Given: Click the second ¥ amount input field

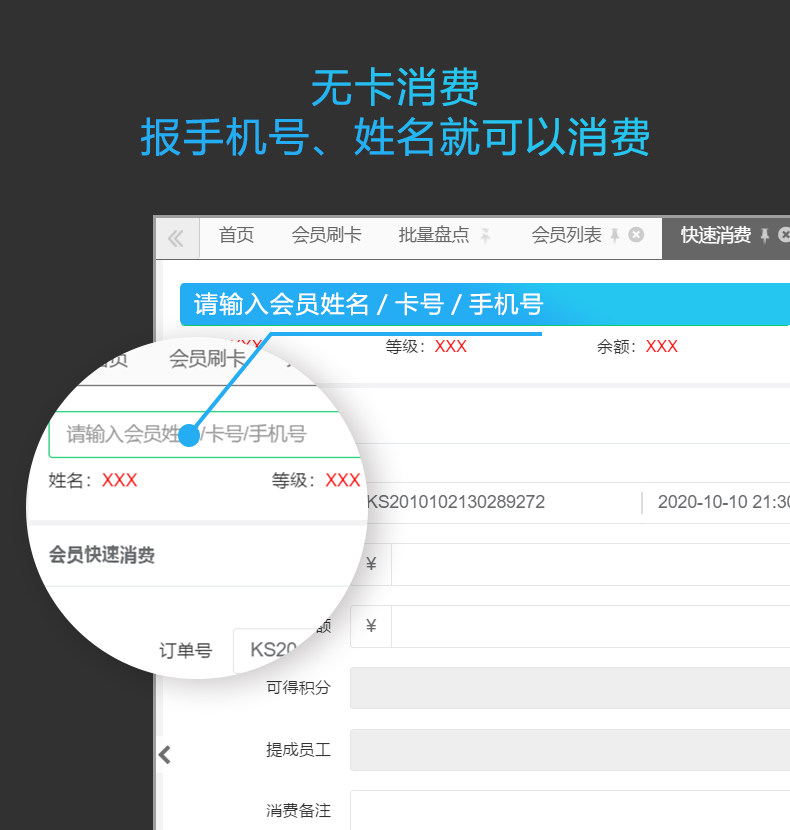Looking at the screenshot, I should tap(590, 626).
